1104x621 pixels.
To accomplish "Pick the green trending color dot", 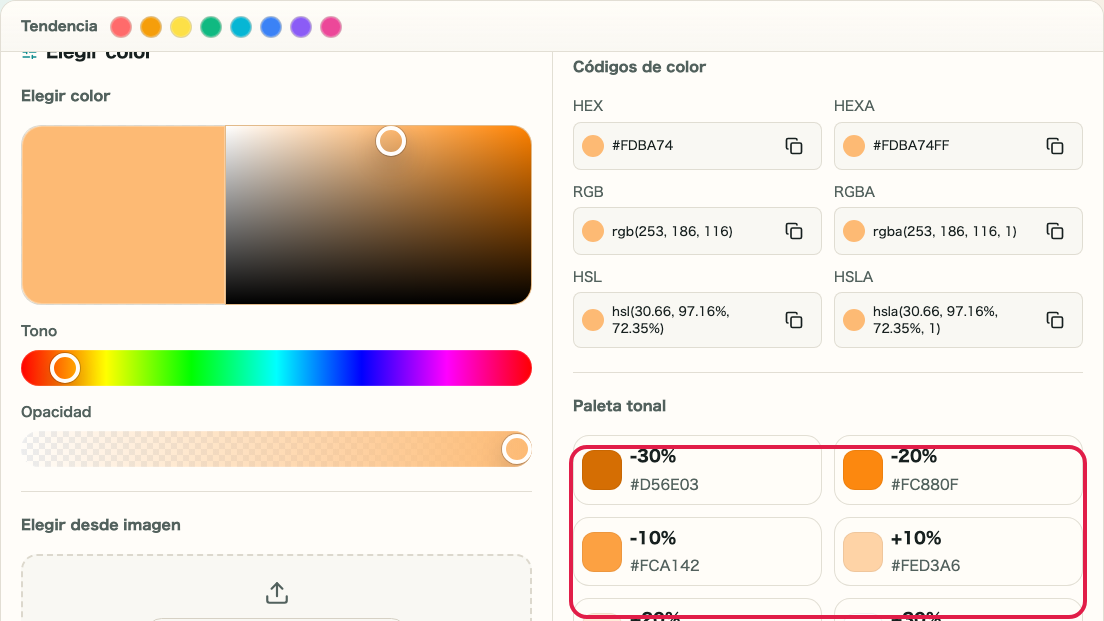I will [211, 27].
